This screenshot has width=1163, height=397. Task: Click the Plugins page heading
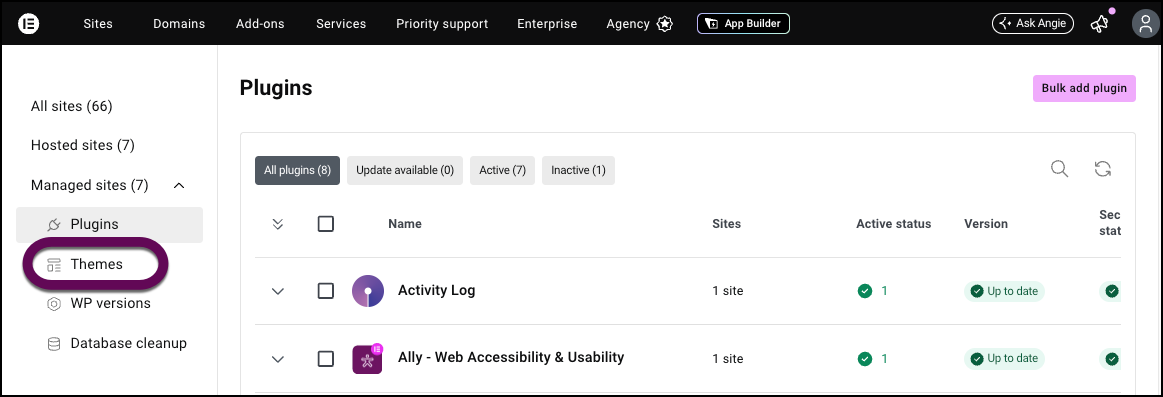tap(276, 88)
